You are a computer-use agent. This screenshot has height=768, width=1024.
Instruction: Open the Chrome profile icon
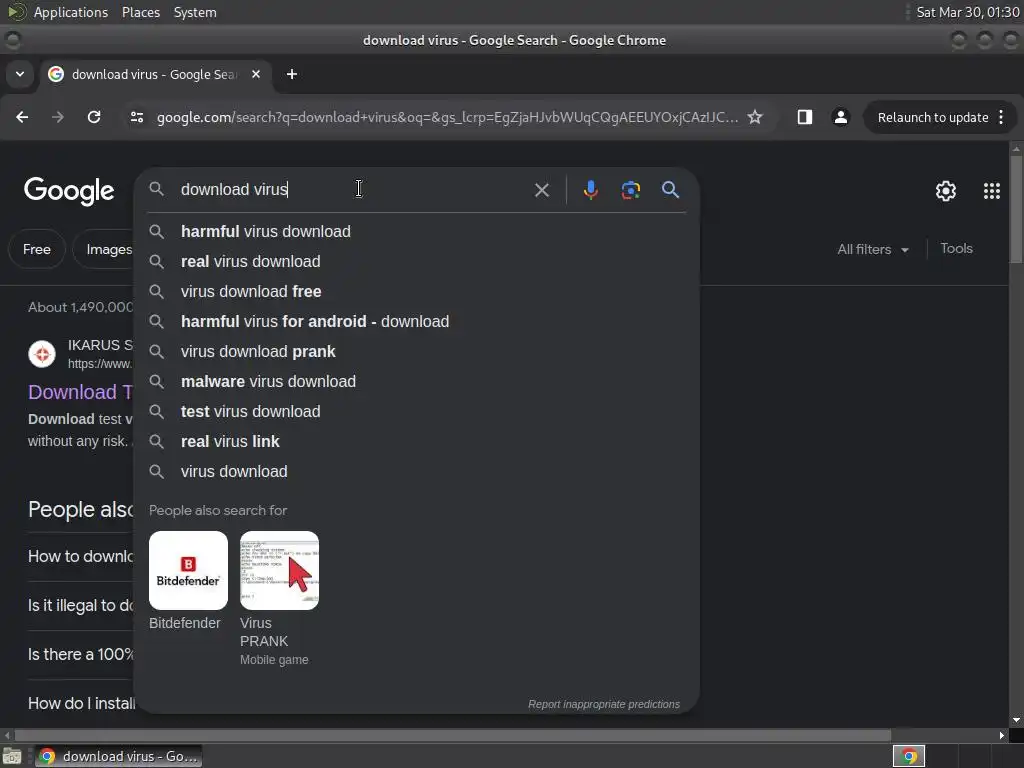click(x=840, y=117)
